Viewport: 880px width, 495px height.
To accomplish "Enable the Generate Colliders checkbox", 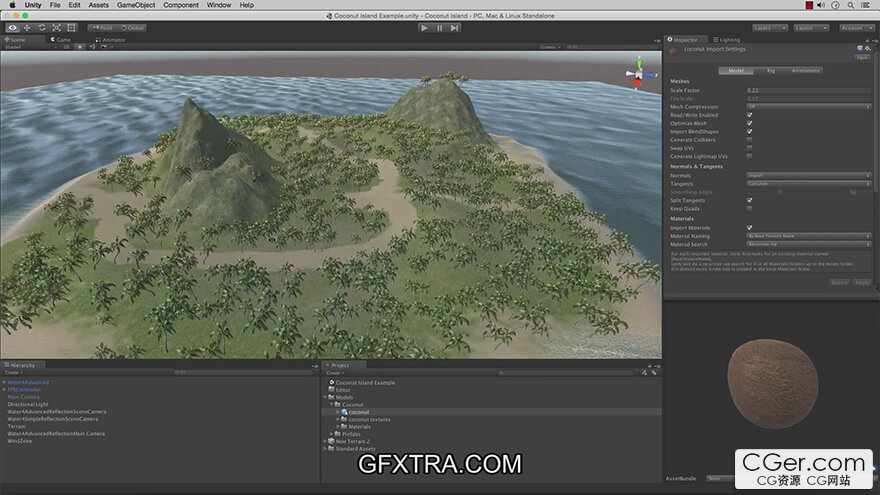I will click(749, 140).
